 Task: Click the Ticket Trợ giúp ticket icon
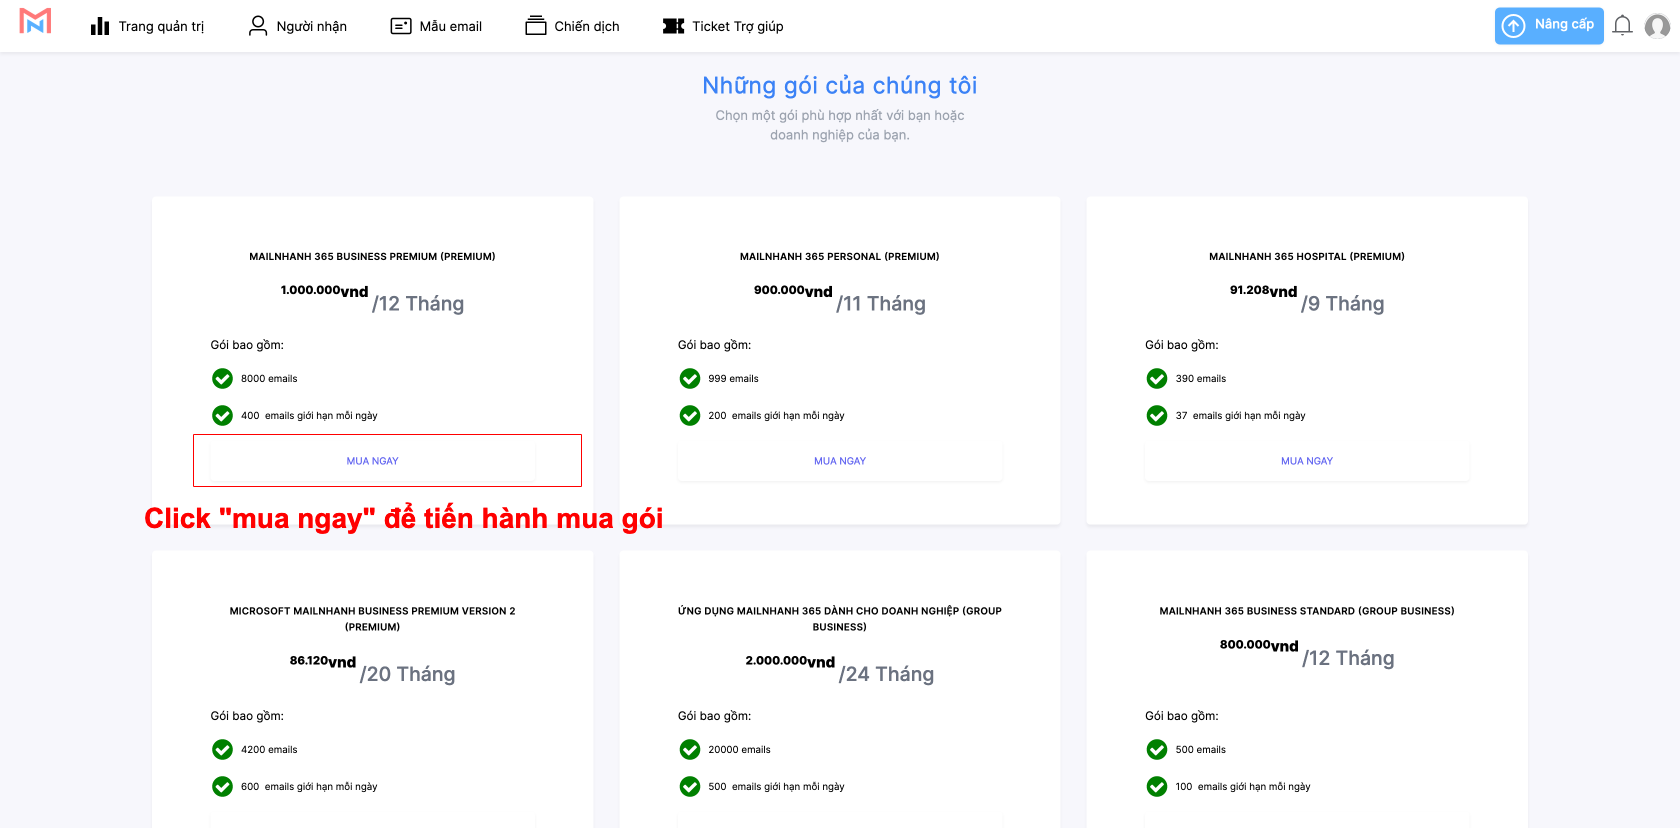coord(674,26)
